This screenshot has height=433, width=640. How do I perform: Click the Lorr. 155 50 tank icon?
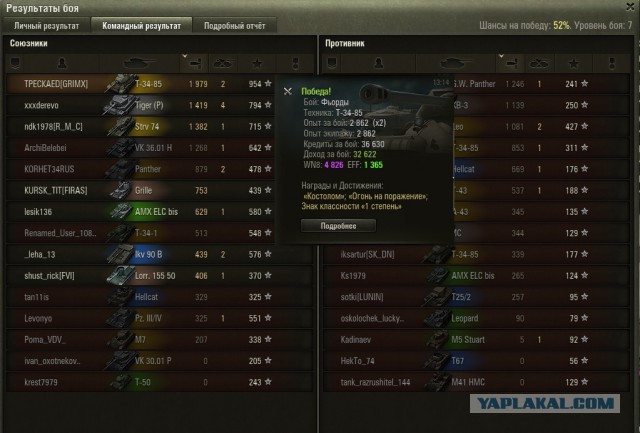(x=120, y=275)
